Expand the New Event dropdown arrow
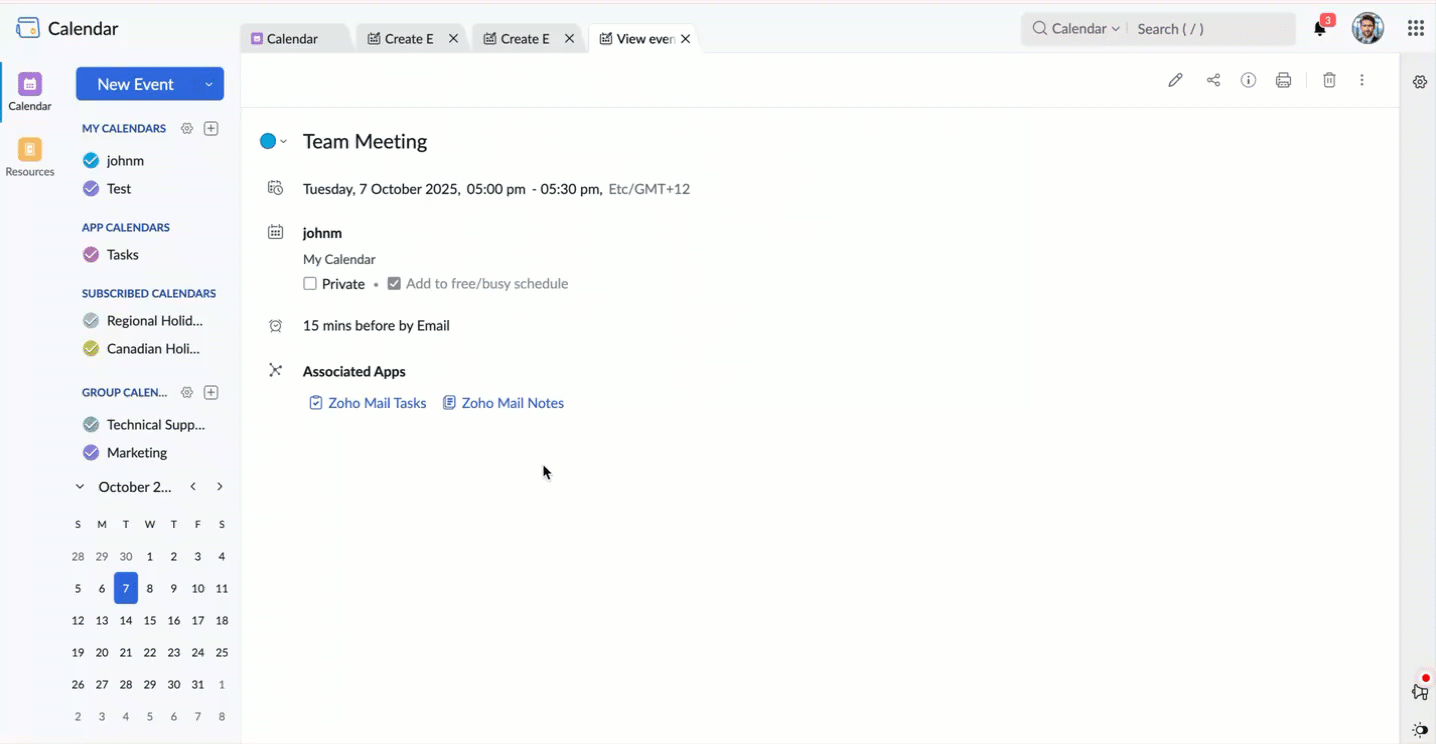The image size is (1436, 744). (208, 84)
